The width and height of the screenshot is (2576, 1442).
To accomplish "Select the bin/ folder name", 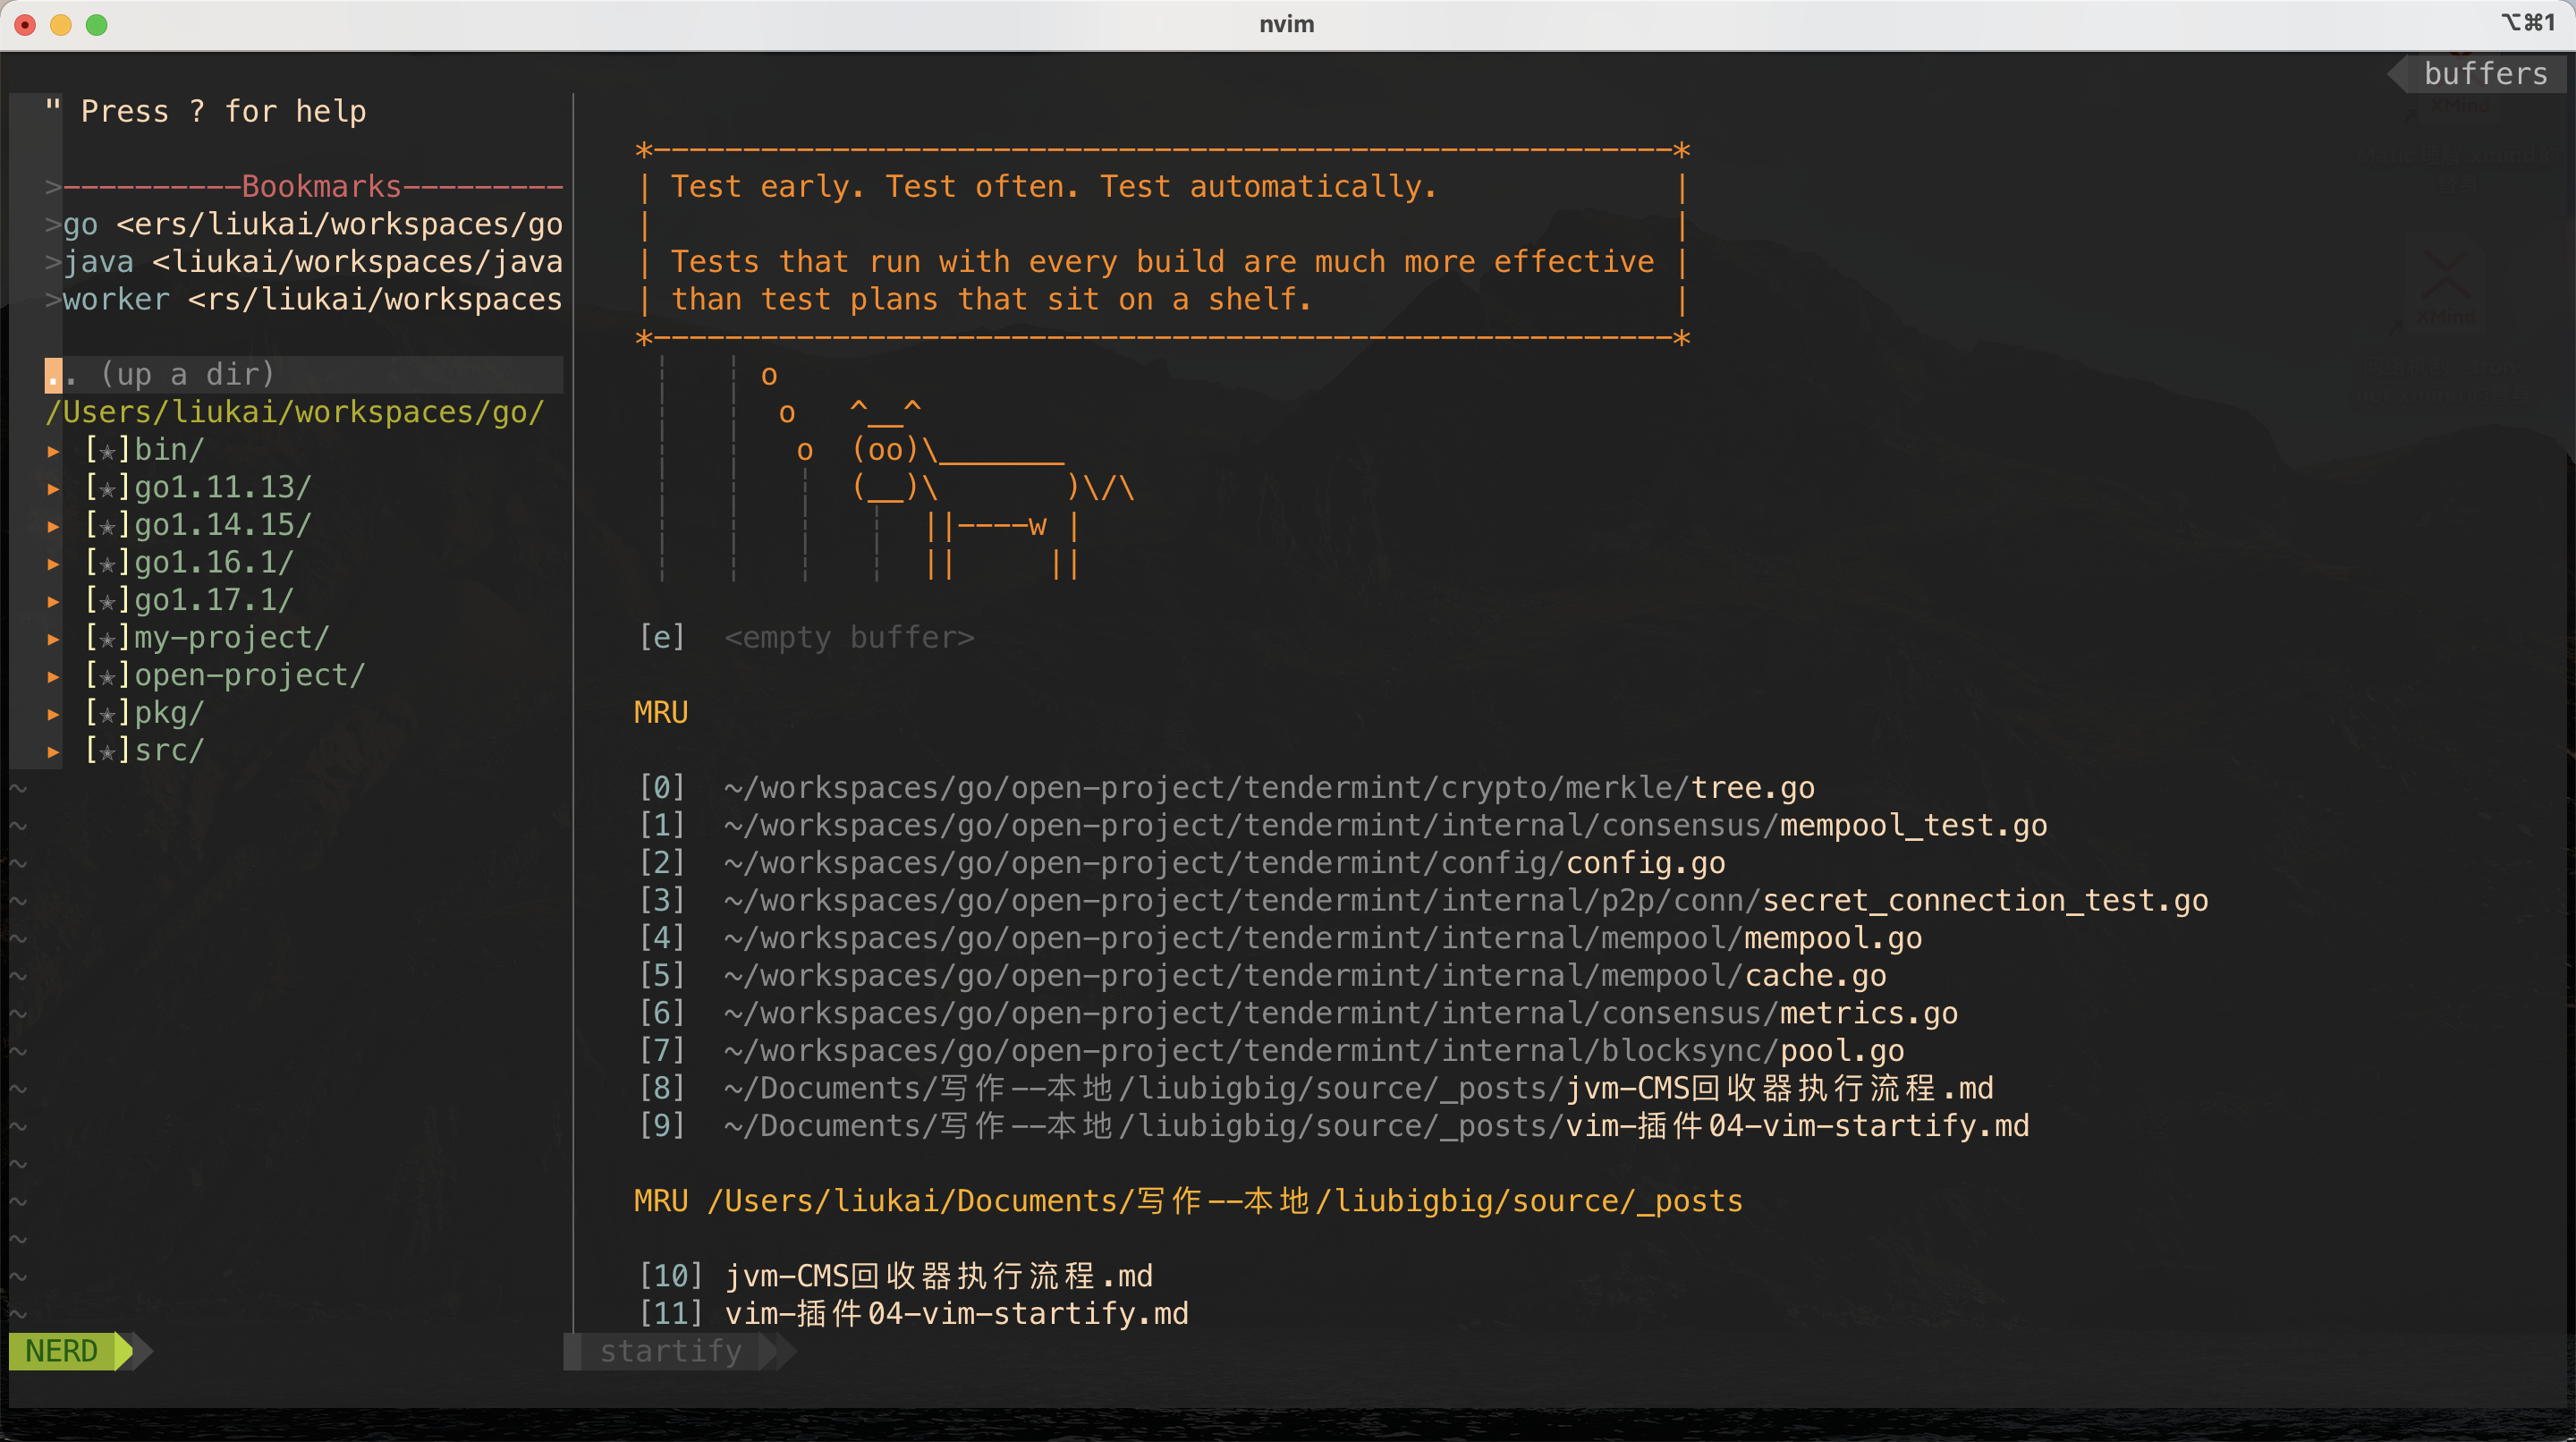I will 169,450.
